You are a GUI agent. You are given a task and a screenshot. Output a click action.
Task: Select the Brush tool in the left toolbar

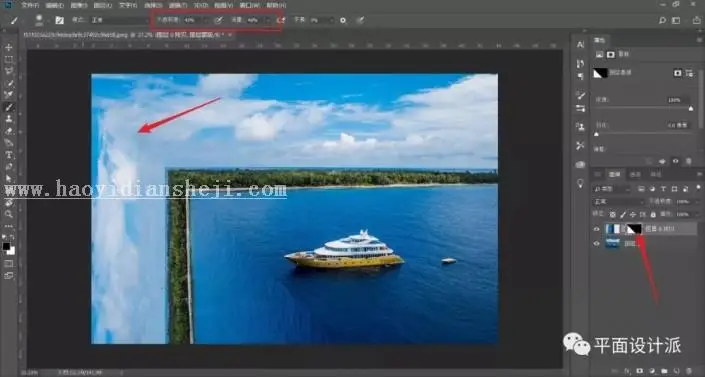8,107
